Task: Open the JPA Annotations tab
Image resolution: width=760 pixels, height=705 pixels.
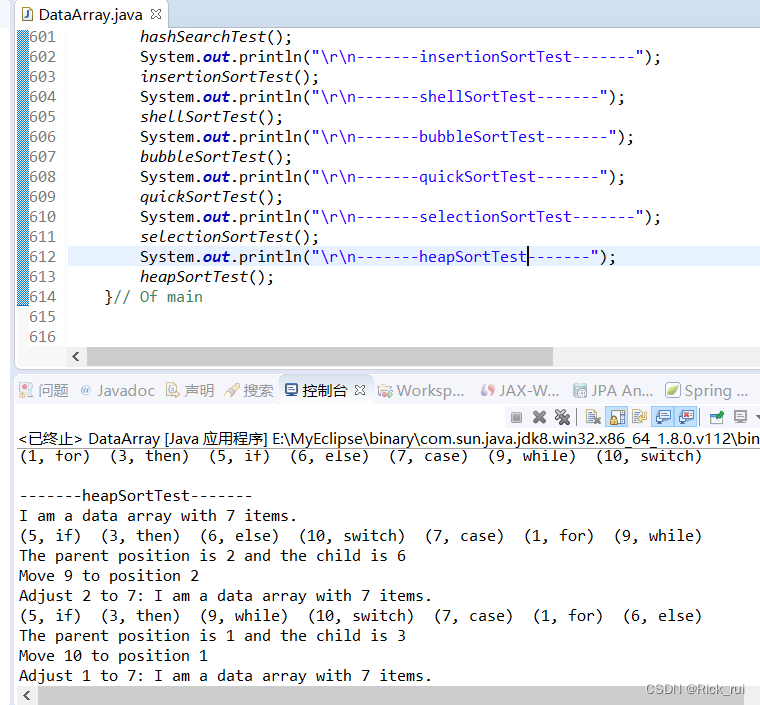Action: tap(613, 391)
